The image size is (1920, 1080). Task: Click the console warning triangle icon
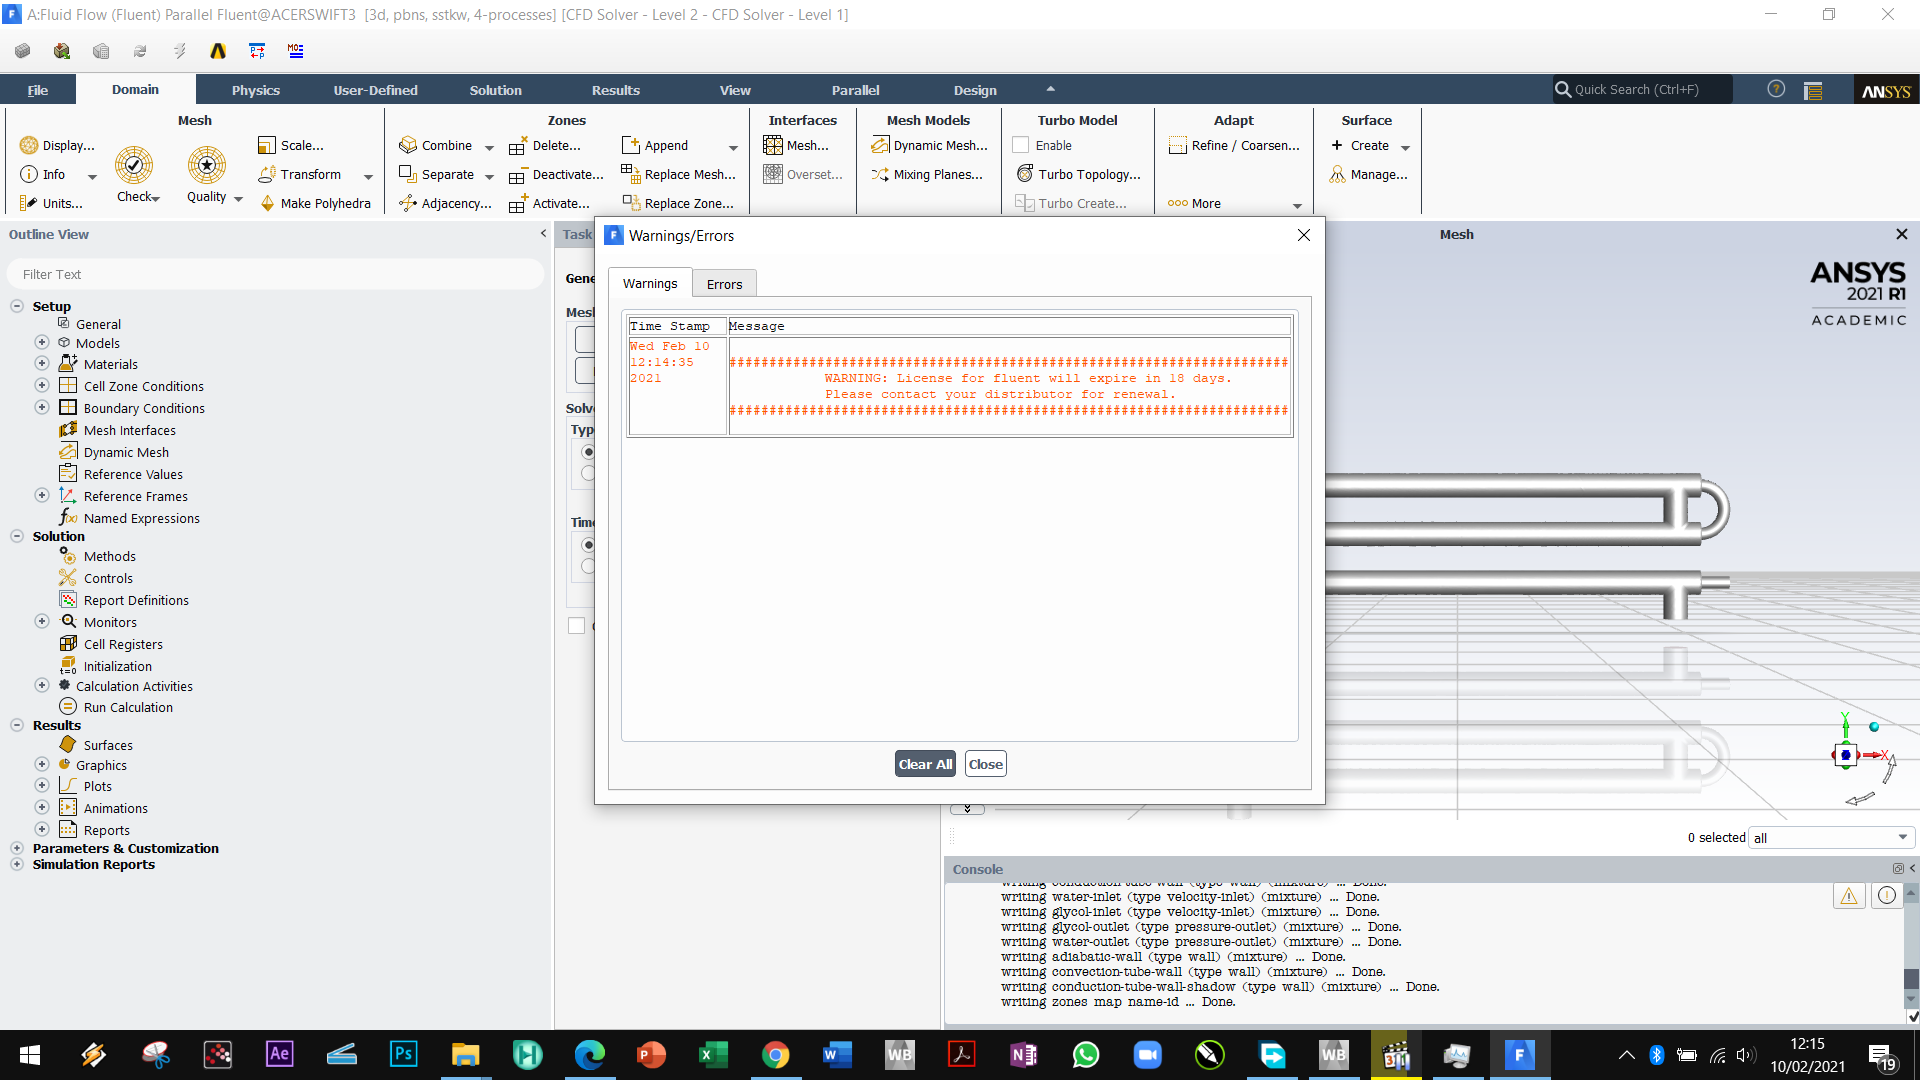click(x=1849, y=896)
